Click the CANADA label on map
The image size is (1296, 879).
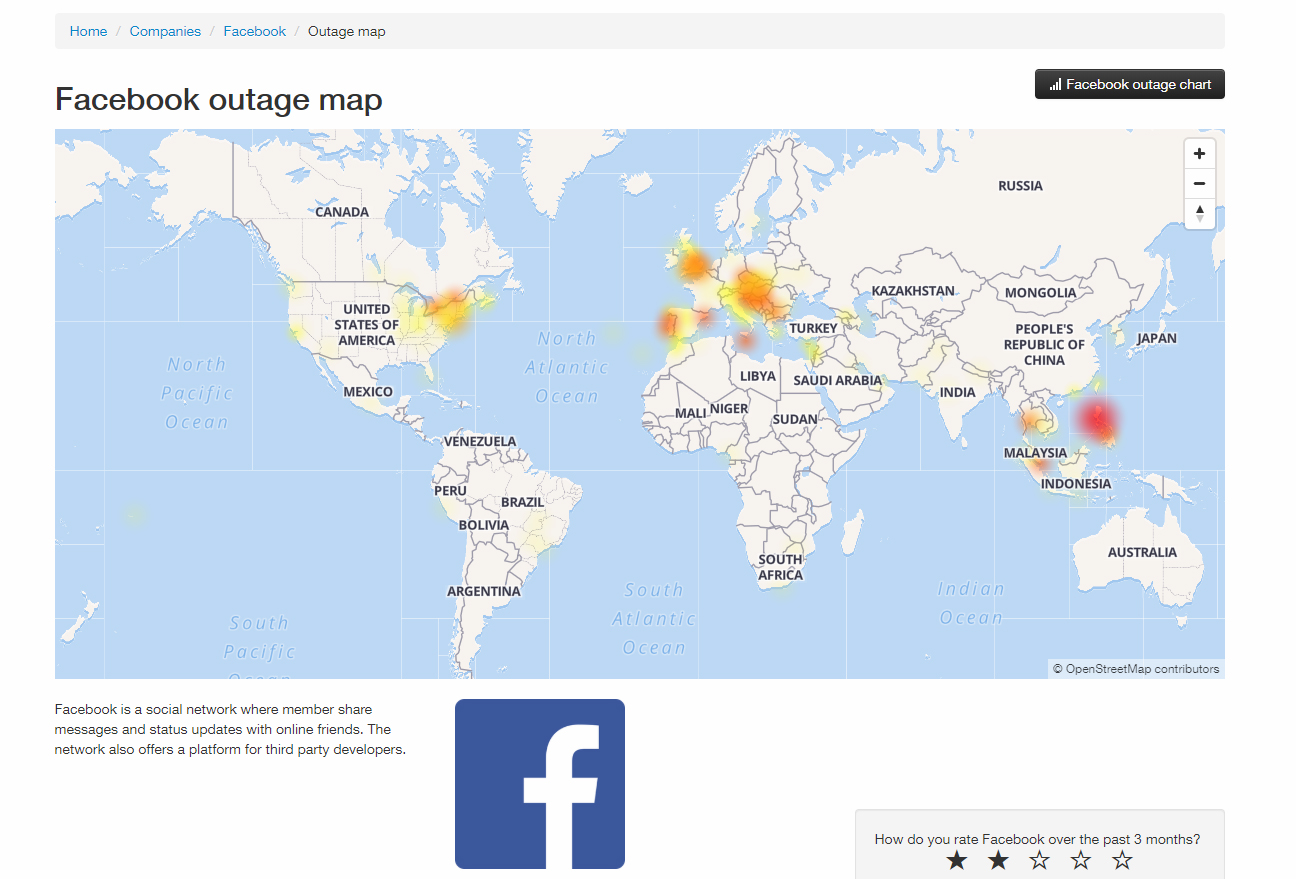click(342, 212)
